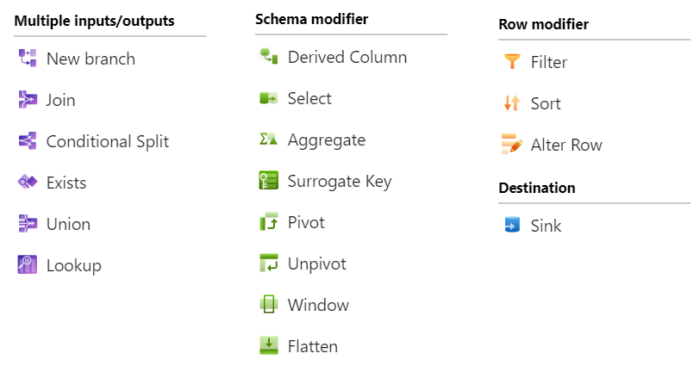Screen dimensions: 700x366
Task: Add a Window transformation
Action: point(304,305)
